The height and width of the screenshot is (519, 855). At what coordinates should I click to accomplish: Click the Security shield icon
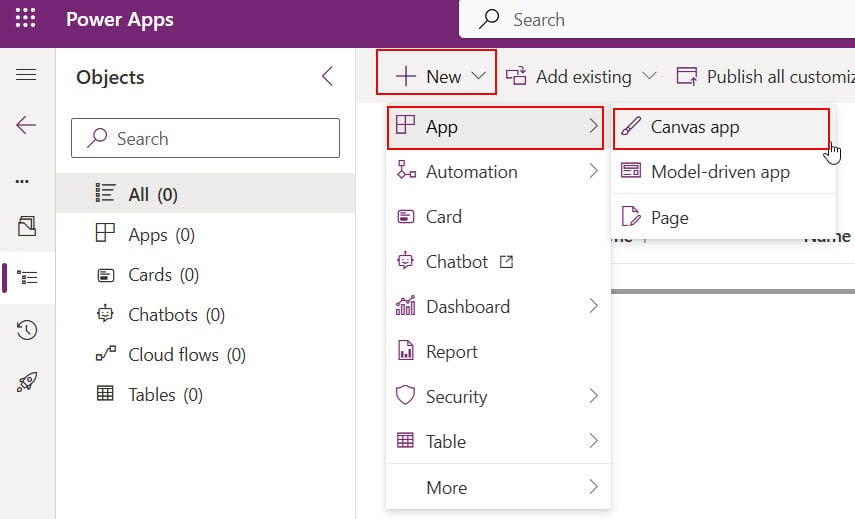click(405, 395)
